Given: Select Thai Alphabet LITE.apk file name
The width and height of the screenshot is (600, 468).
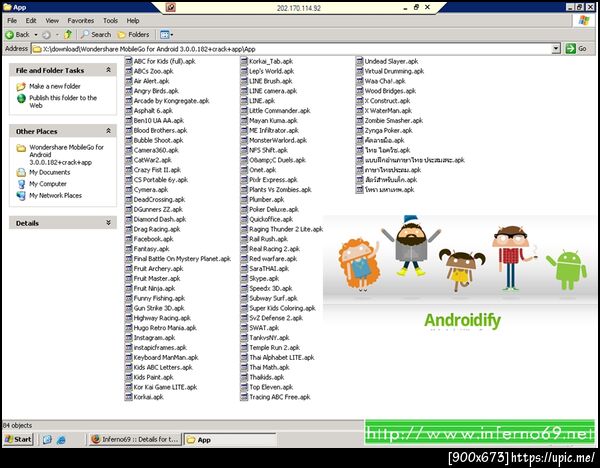Looking at the screenshot, I should pyautogui.click(x=282, y=357).
